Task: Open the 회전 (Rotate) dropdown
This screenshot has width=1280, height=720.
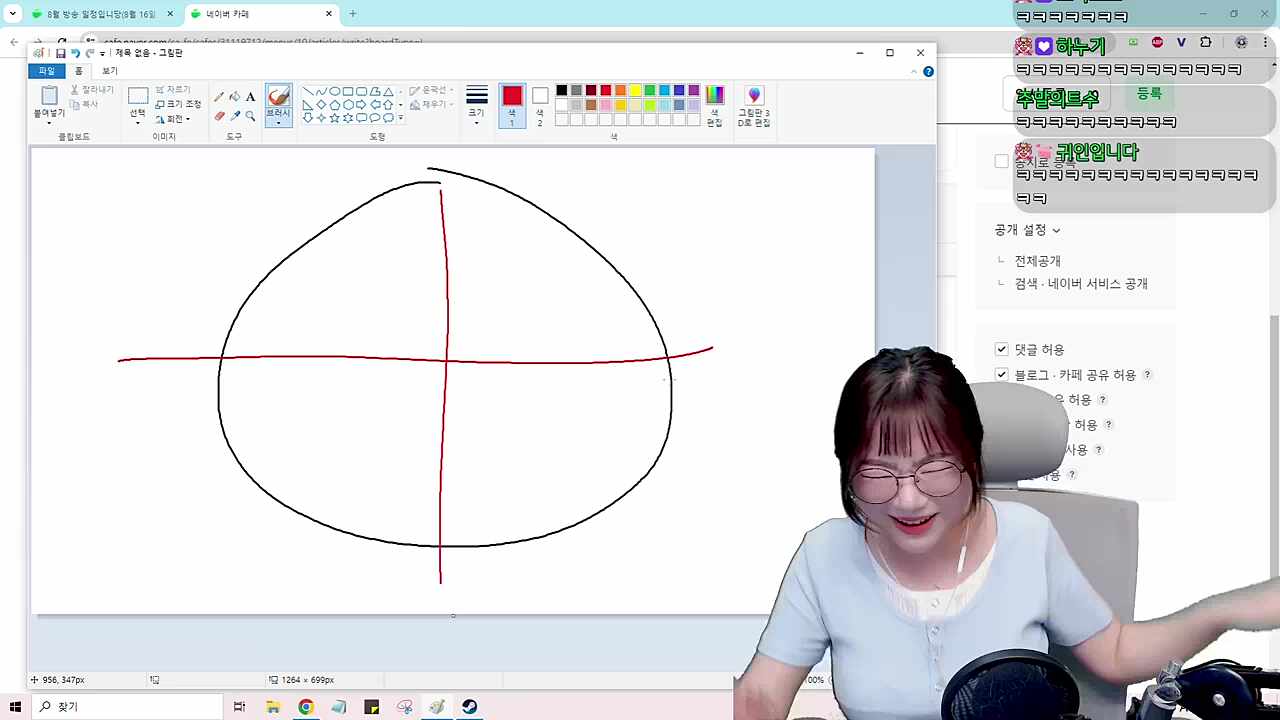Action: click(x=174, y=119)
